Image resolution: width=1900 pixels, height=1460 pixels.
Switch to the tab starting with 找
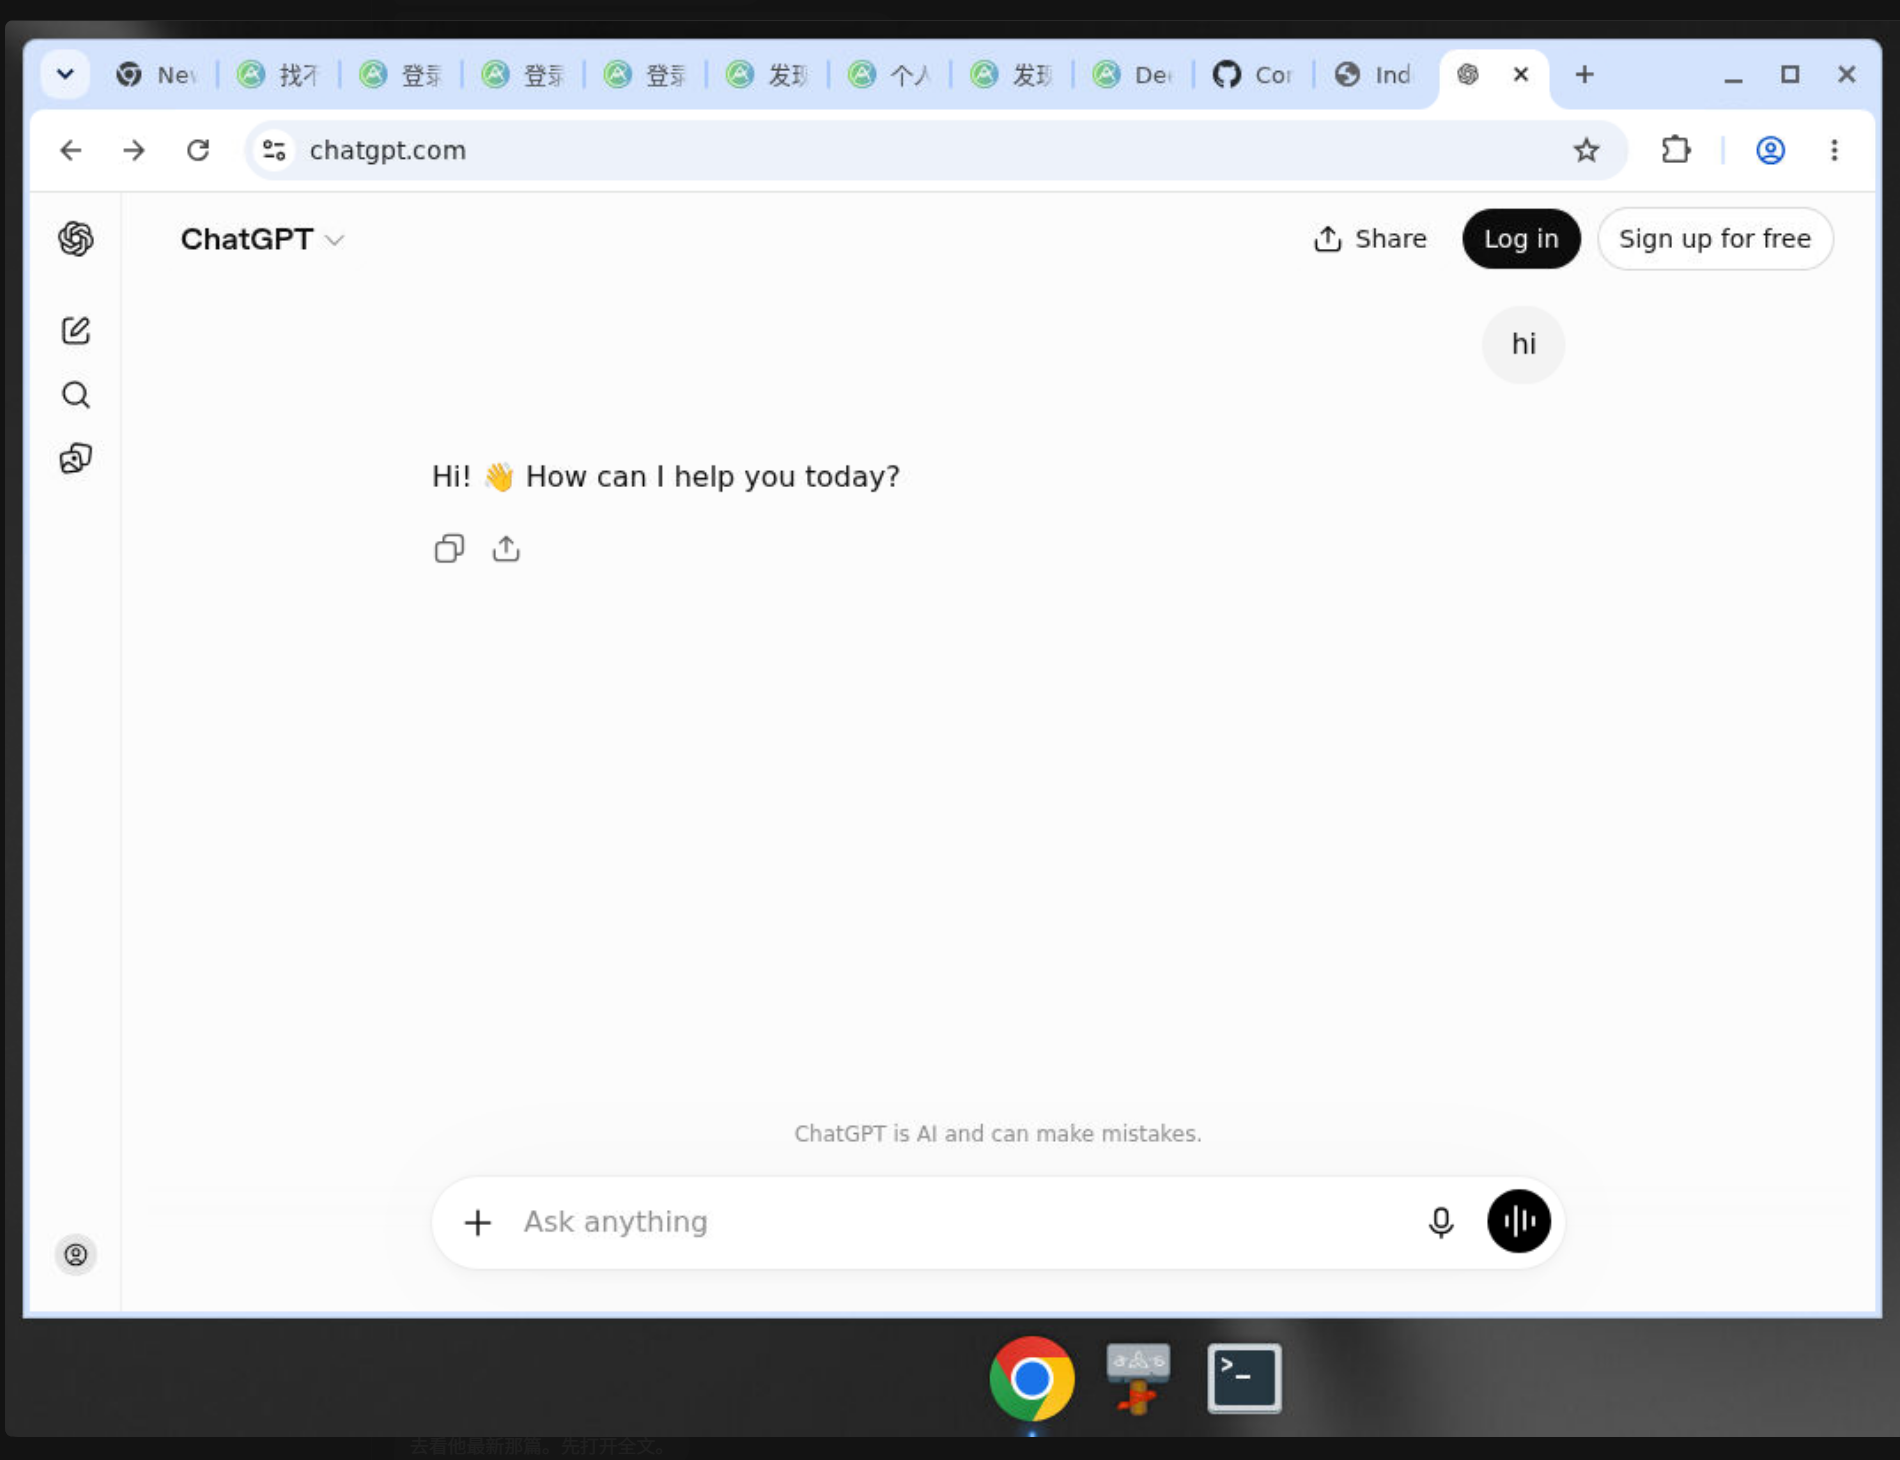pos(281,75)
